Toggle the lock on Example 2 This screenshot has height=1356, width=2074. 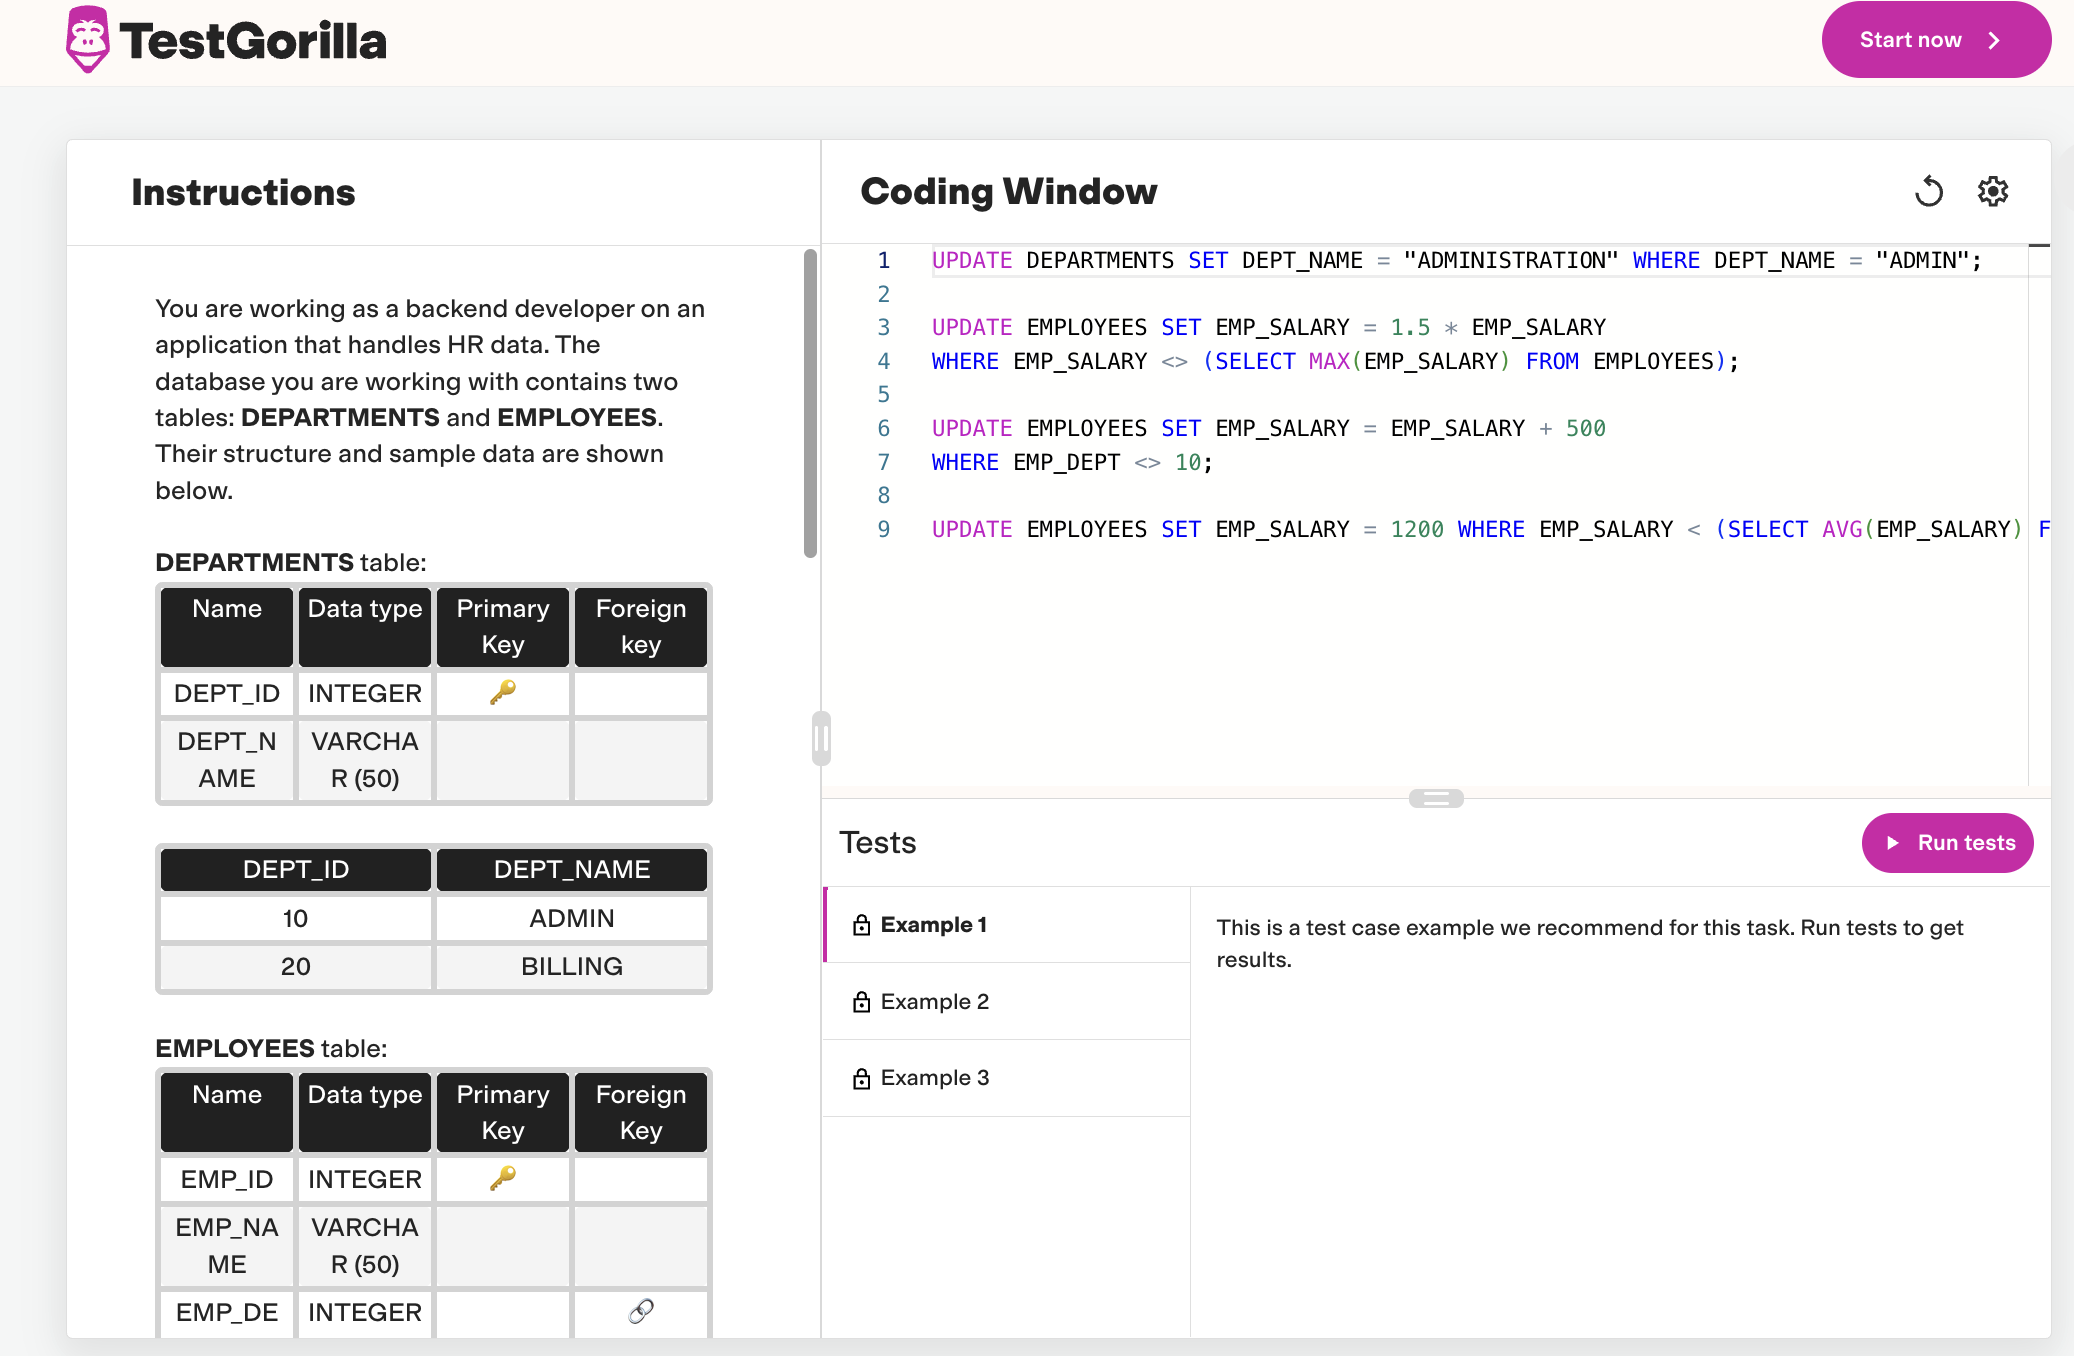click(x=862, y=1001)
